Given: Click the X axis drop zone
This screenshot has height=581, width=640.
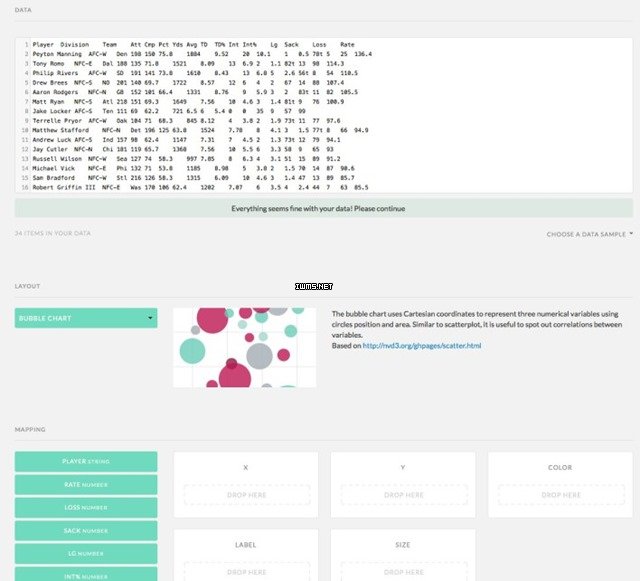Looking at the screenshot, I should [x=245, y=495].
